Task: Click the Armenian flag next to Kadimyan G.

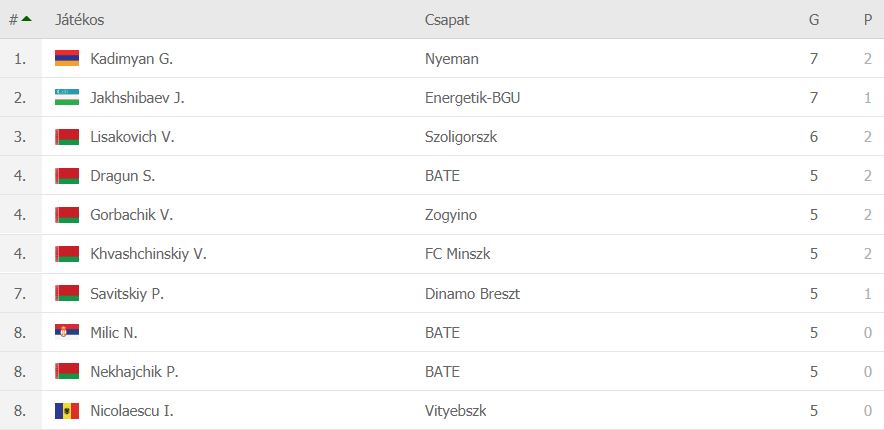Action: (x=67, y=58)
